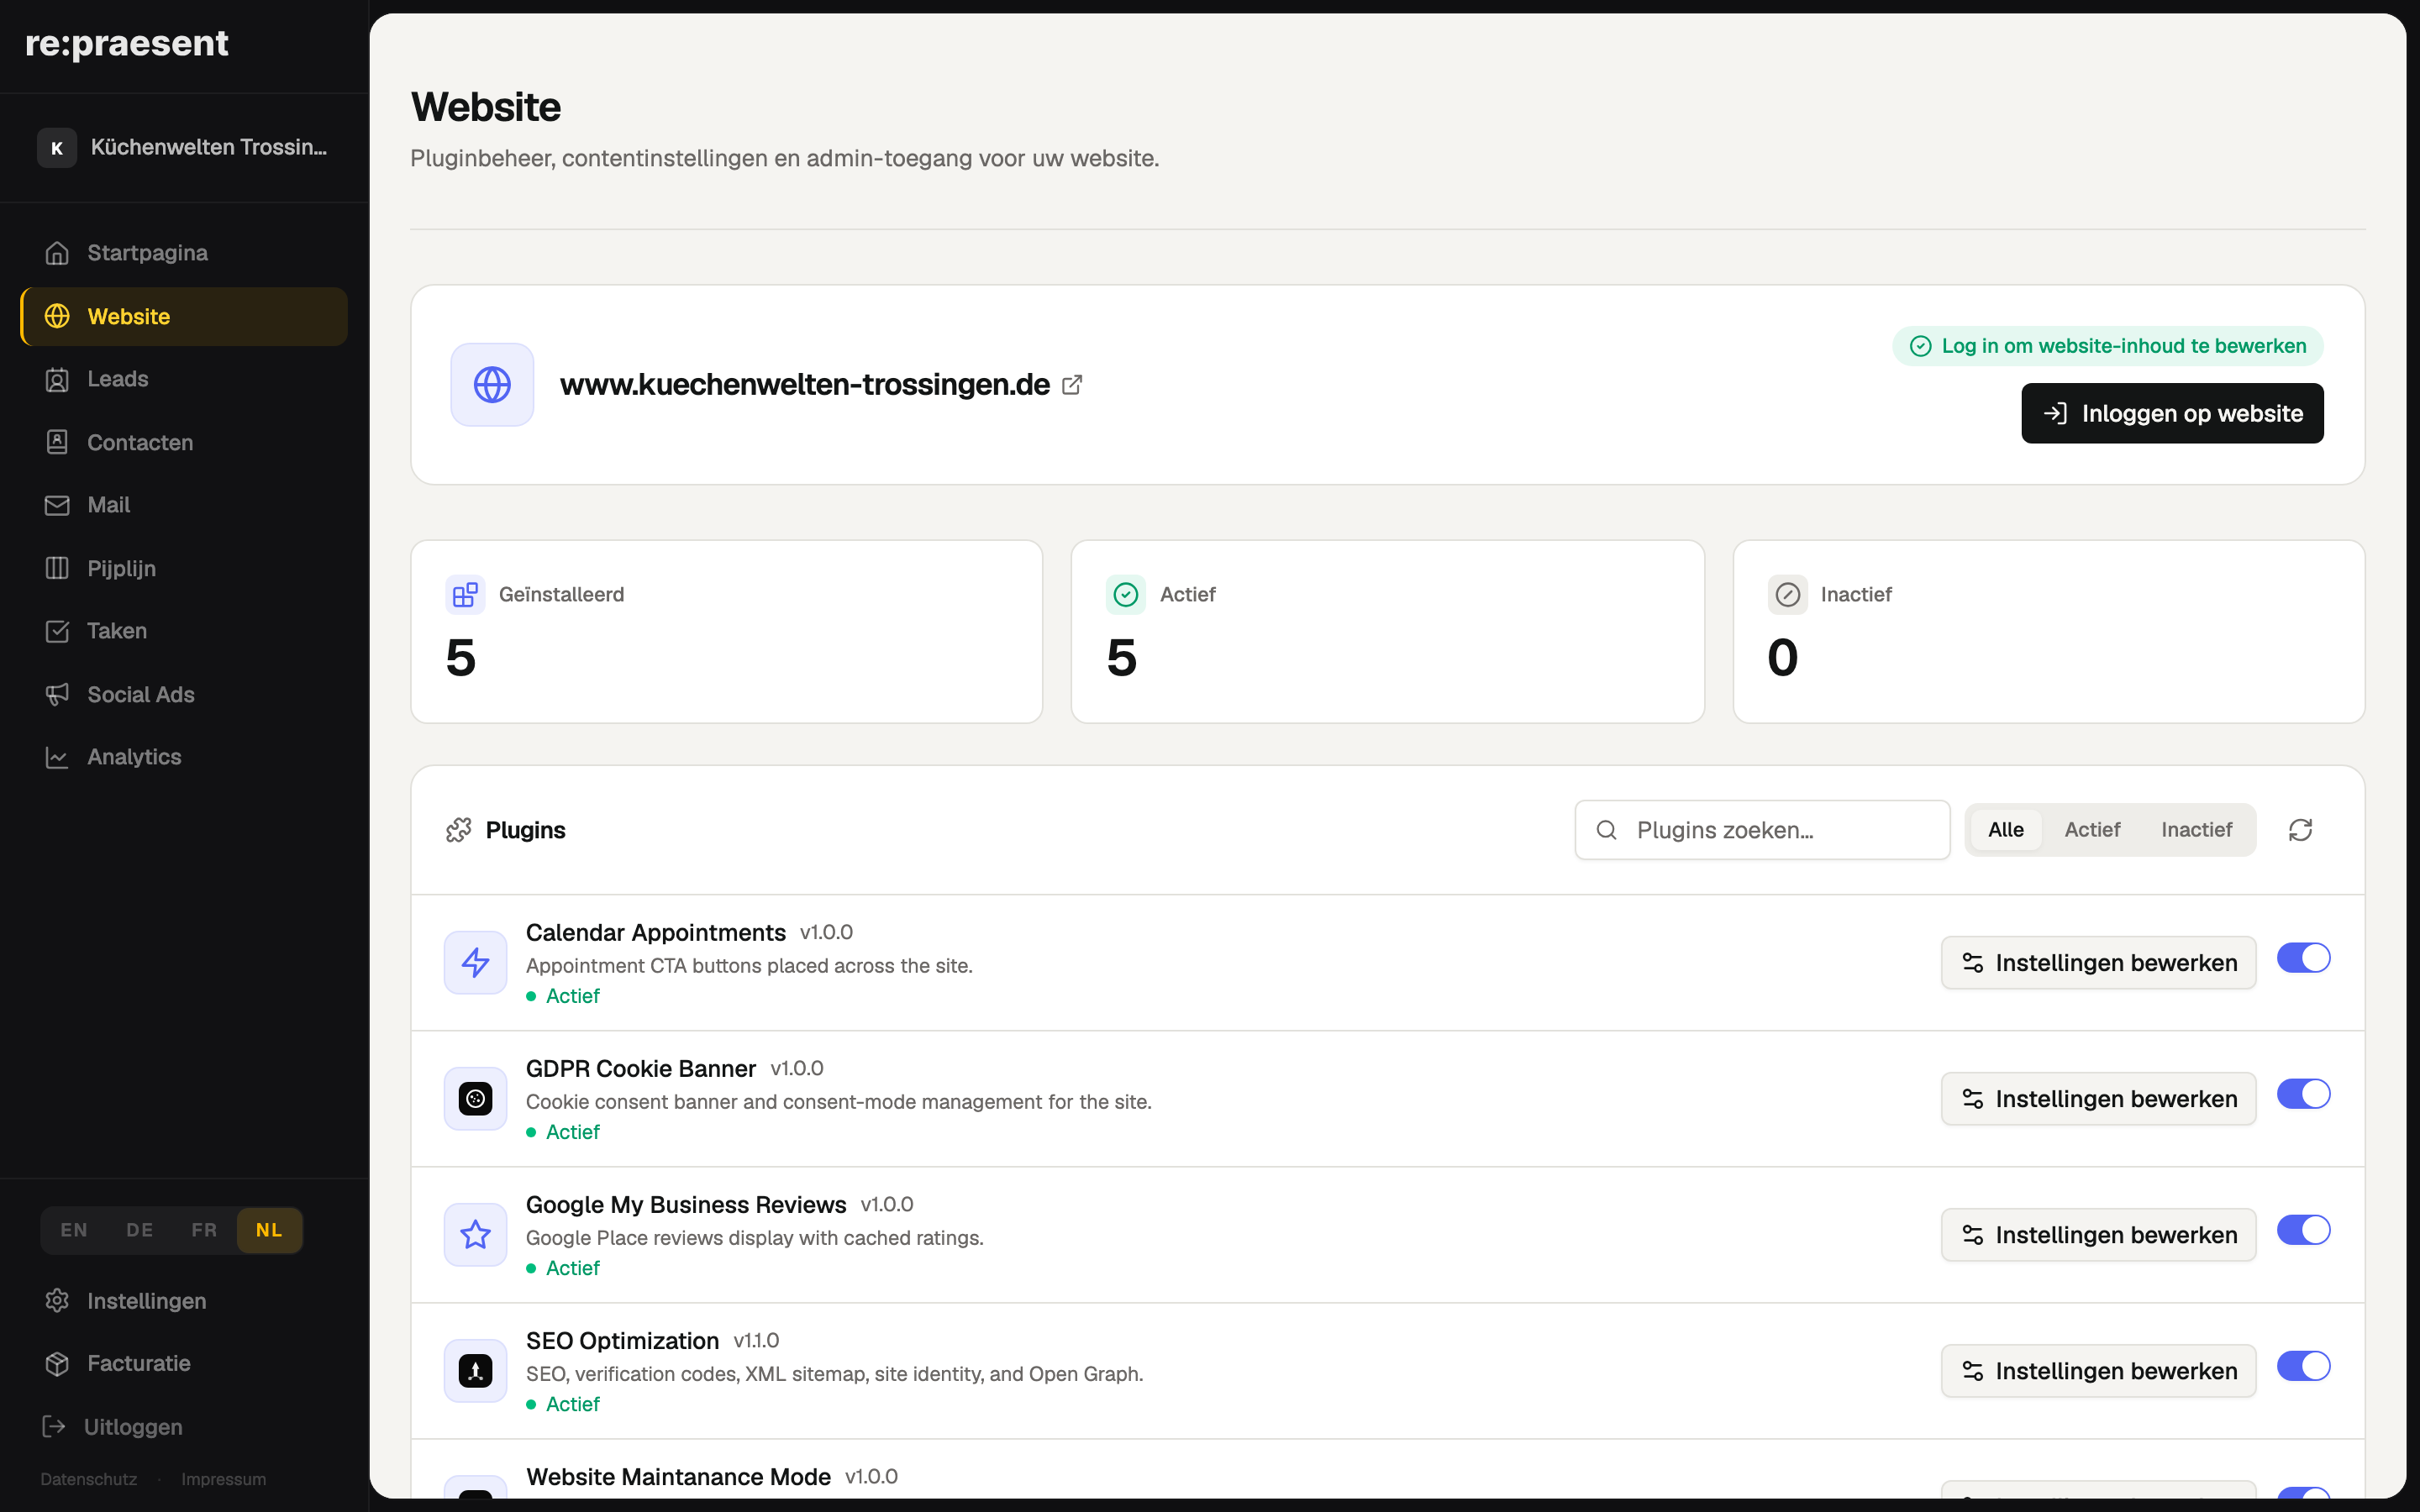Open the Leads section
The width and height of the screenshot is (2420, 1512).
click(184, 379)
